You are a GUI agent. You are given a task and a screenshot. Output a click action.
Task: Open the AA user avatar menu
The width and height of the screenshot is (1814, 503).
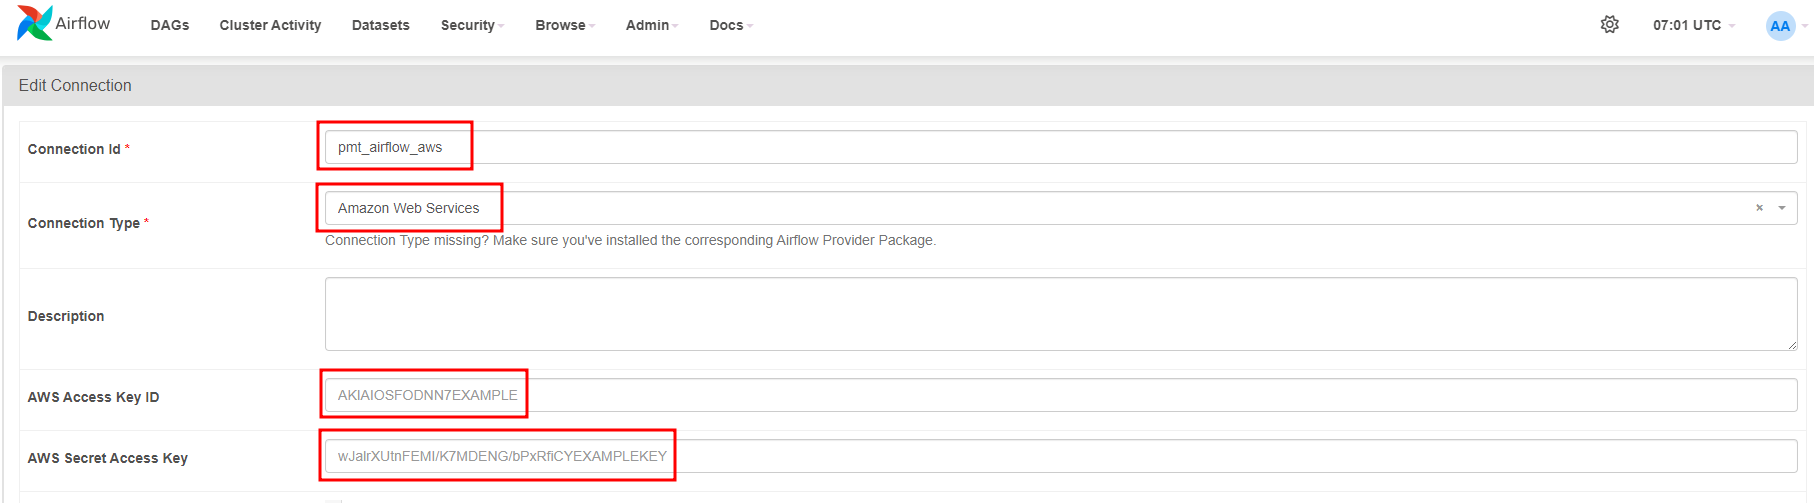tap(1780, 26)
